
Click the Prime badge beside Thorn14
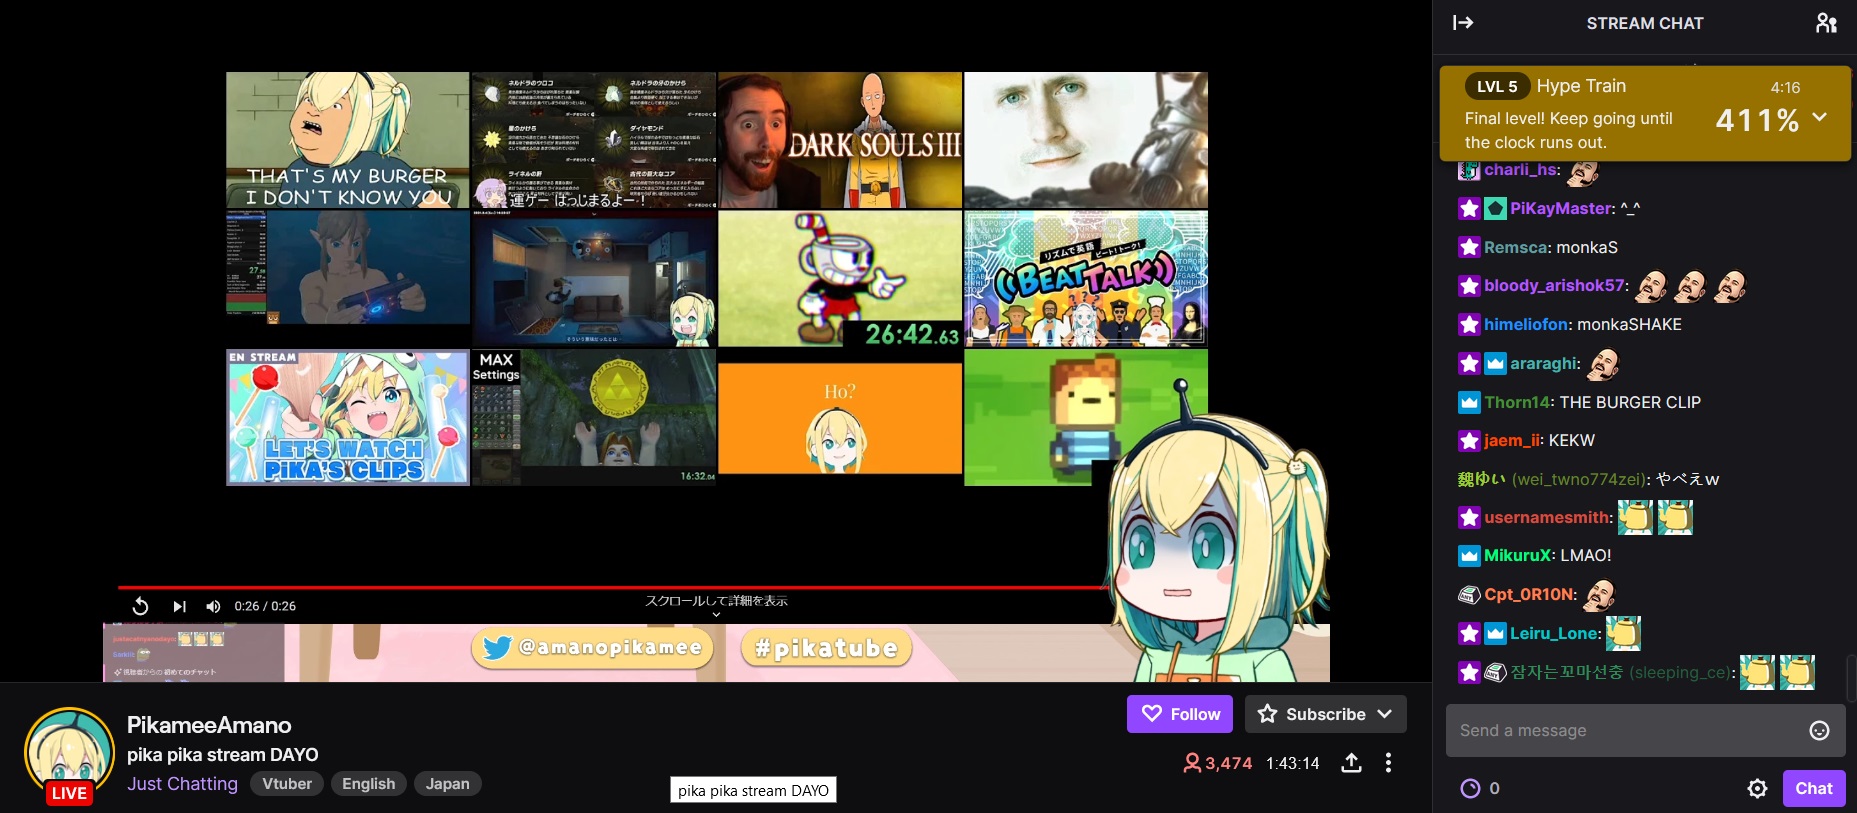pos(1469,403)
